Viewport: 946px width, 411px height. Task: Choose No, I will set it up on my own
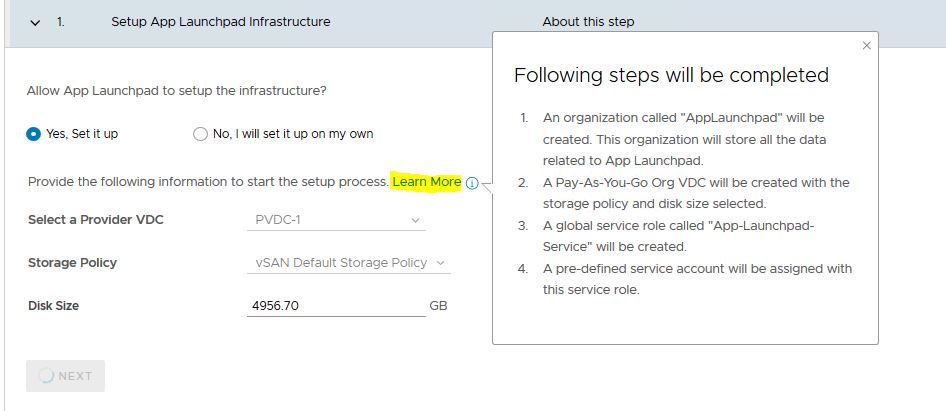(x=200, y=134)
